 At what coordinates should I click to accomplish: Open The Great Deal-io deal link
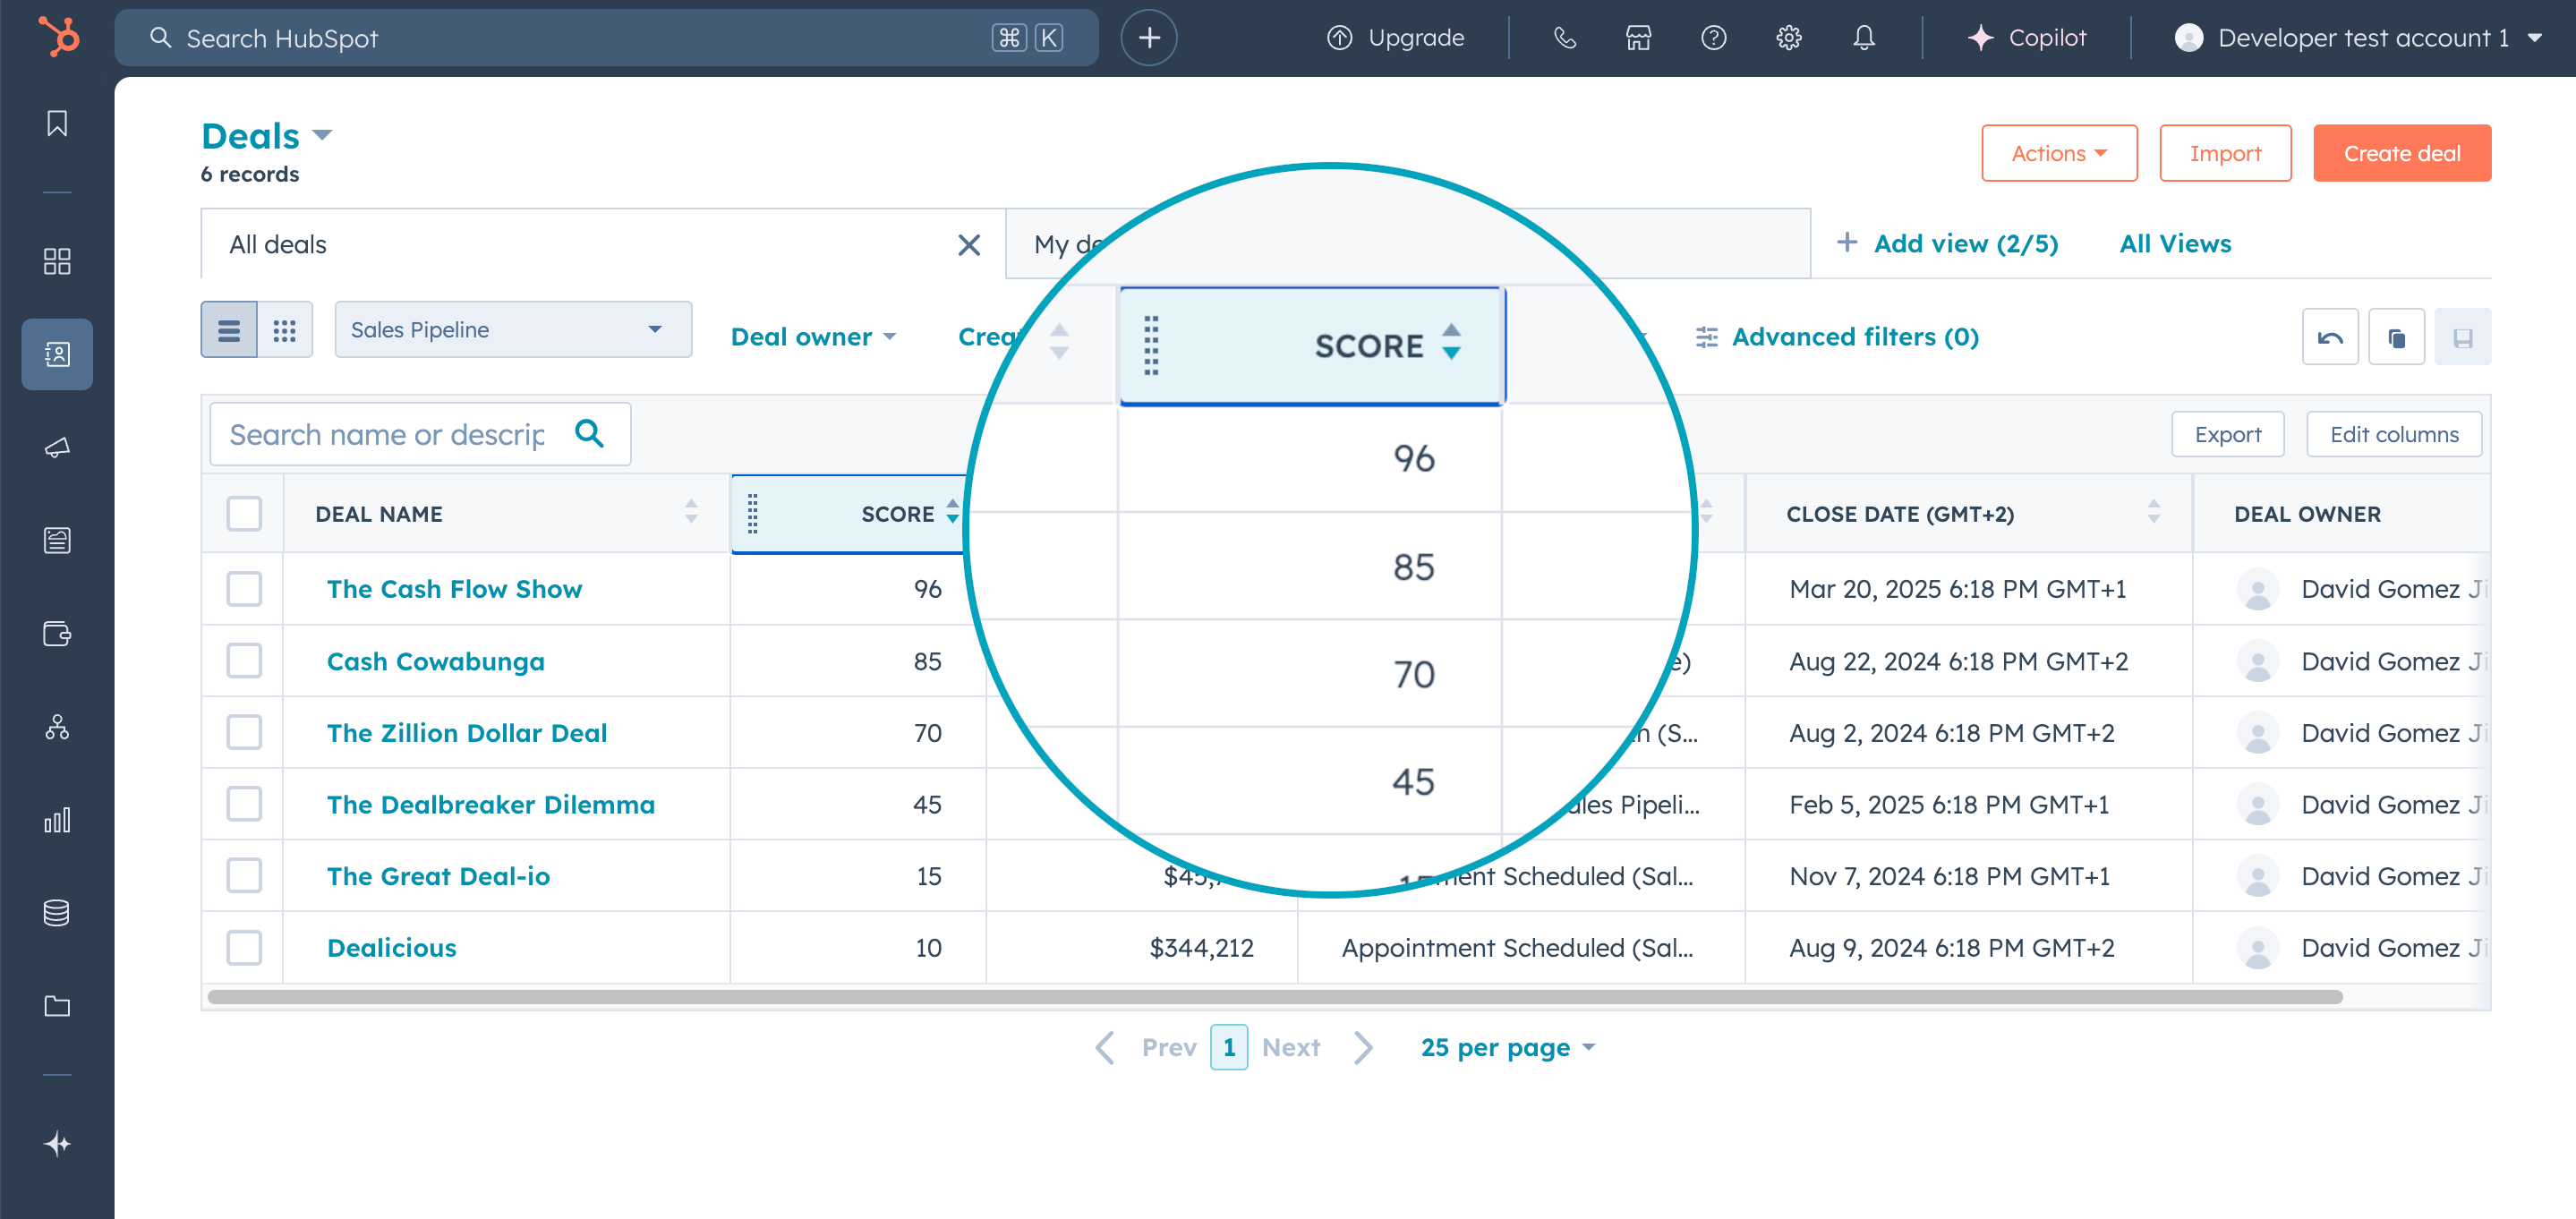[438, 876]
